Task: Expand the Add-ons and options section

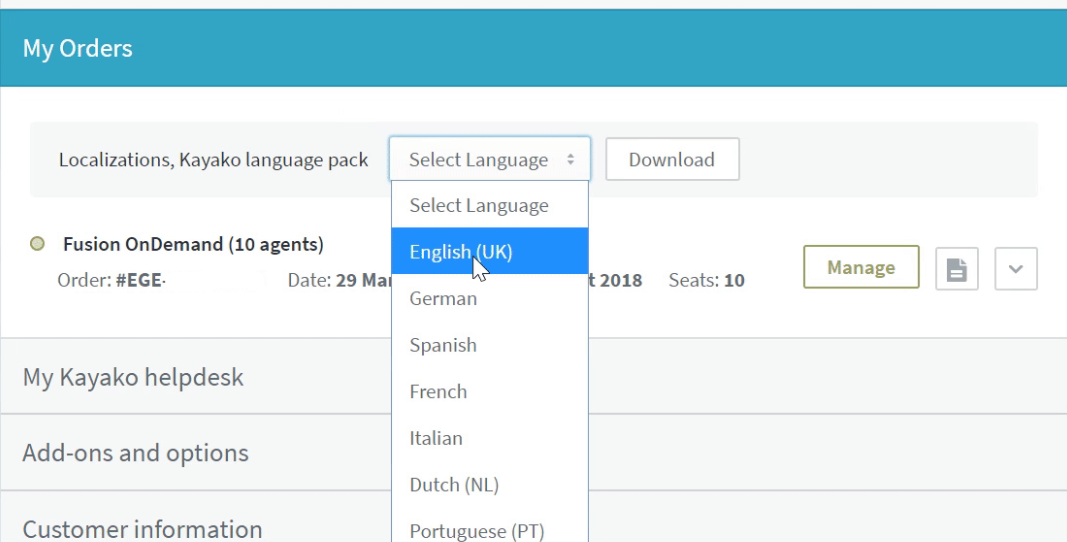Action: (135, 453)
